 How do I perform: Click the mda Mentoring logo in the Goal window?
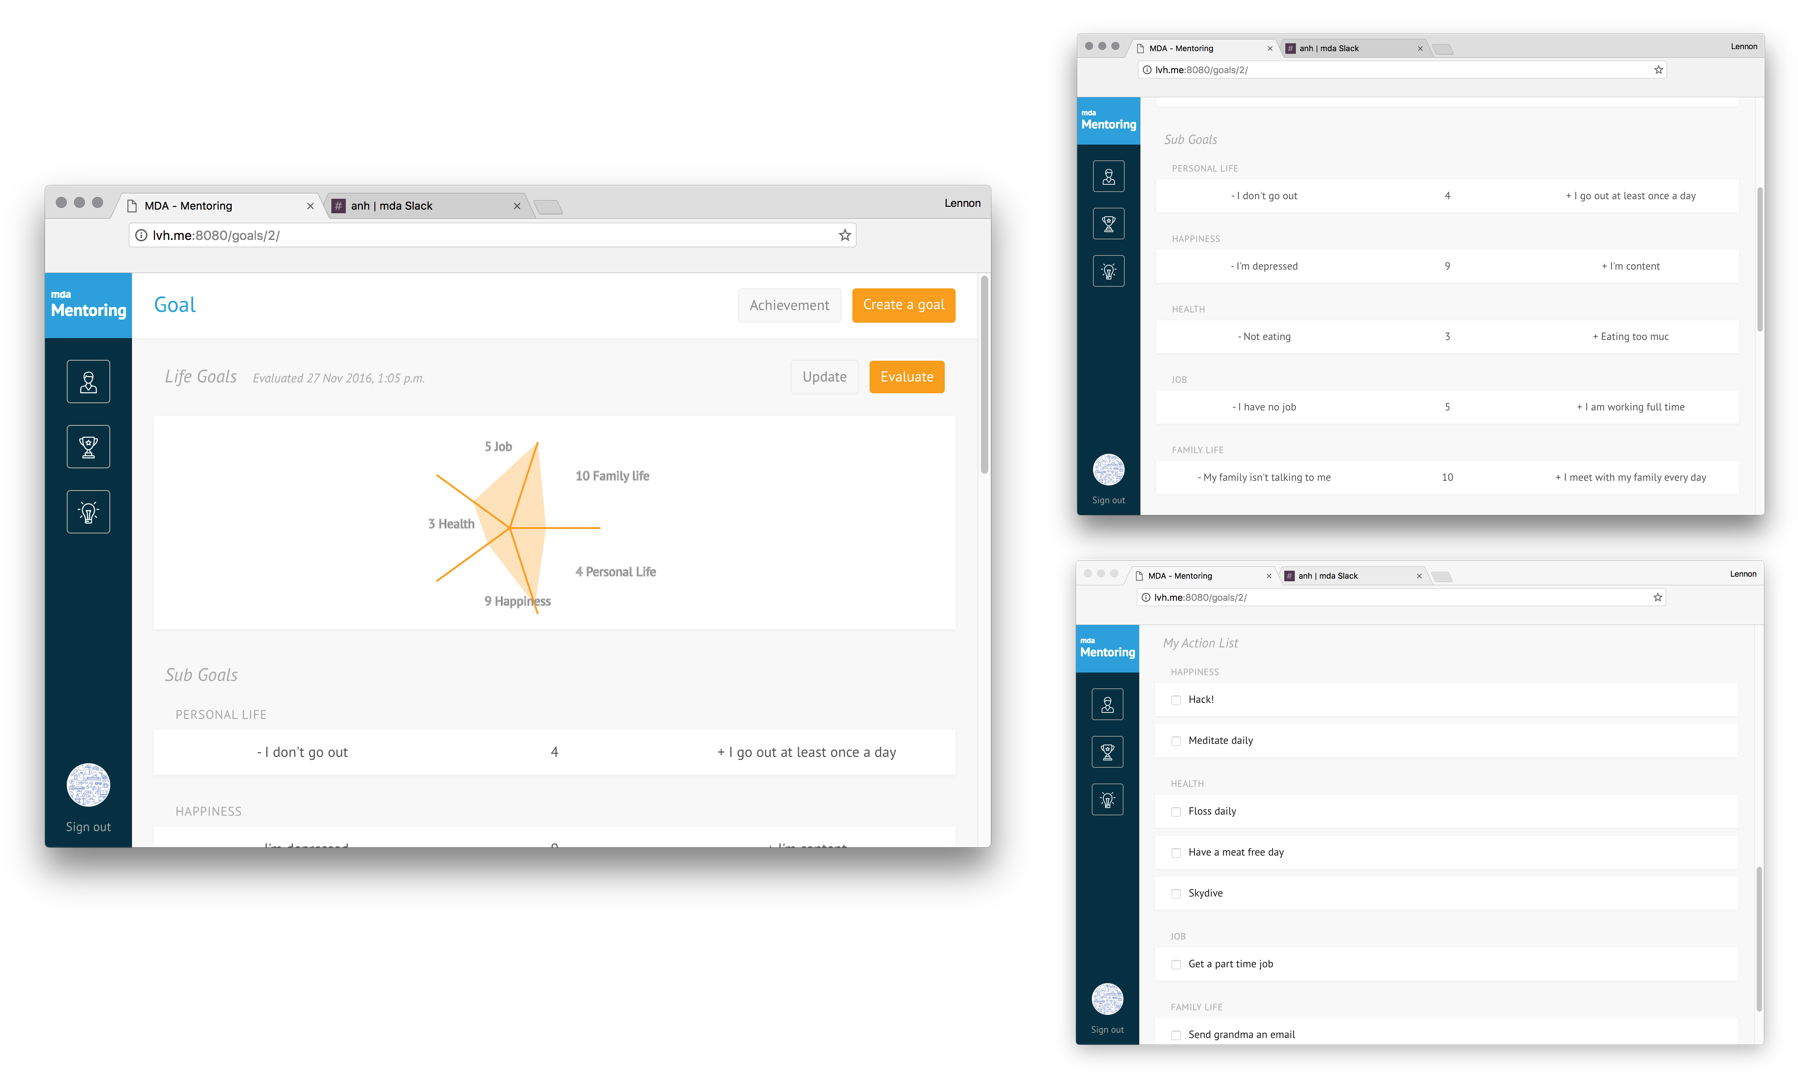[x=88, y=305]
